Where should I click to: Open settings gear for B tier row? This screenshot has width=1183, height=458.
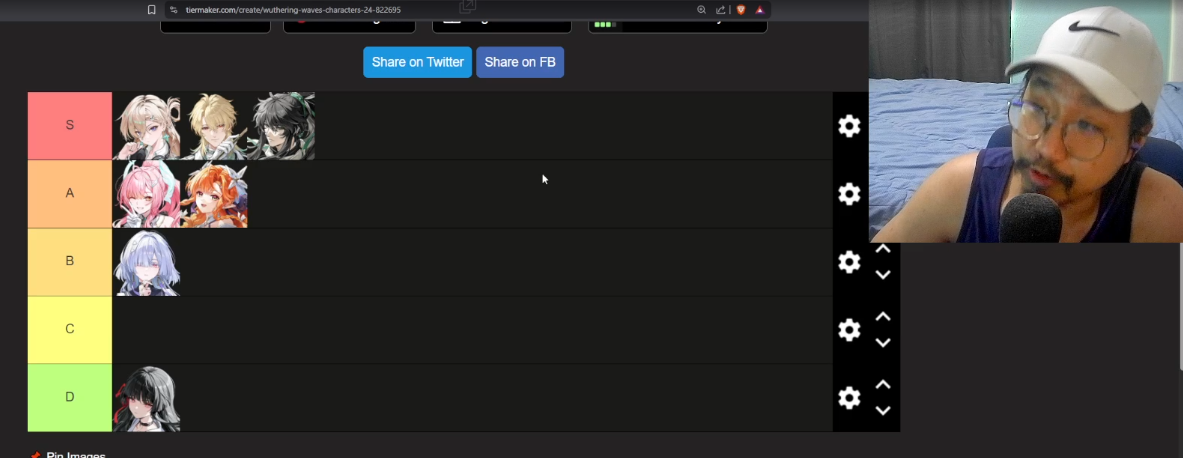click(849, 262)
